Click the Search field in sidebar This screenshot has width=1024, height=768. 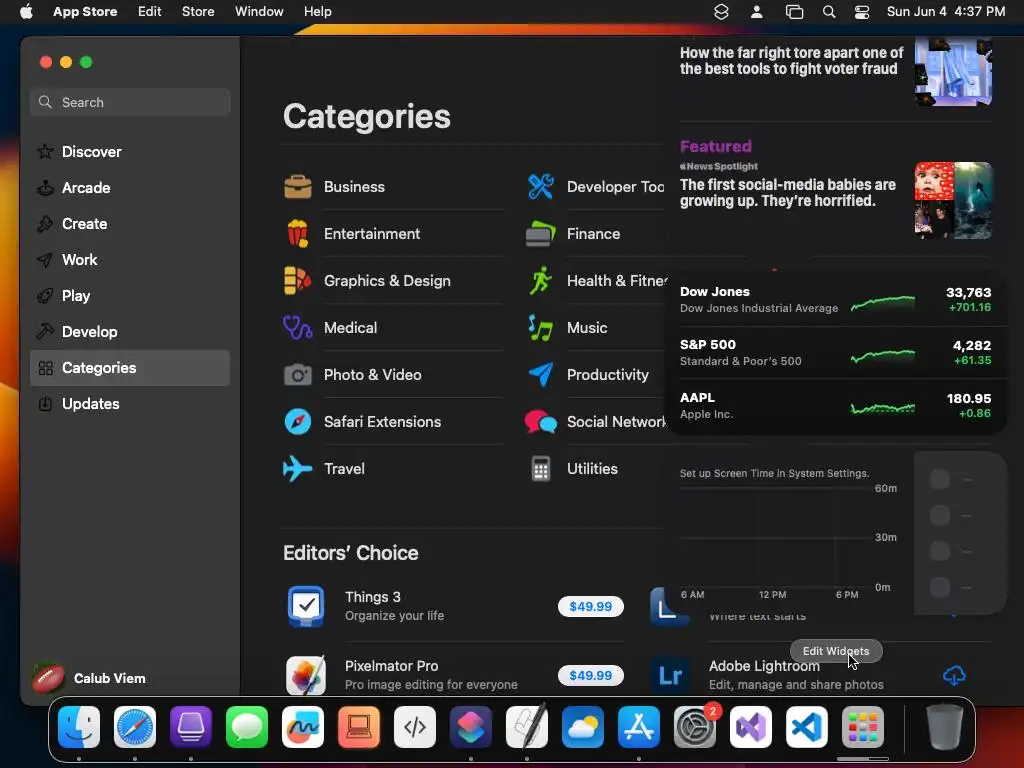pos(130,102)
